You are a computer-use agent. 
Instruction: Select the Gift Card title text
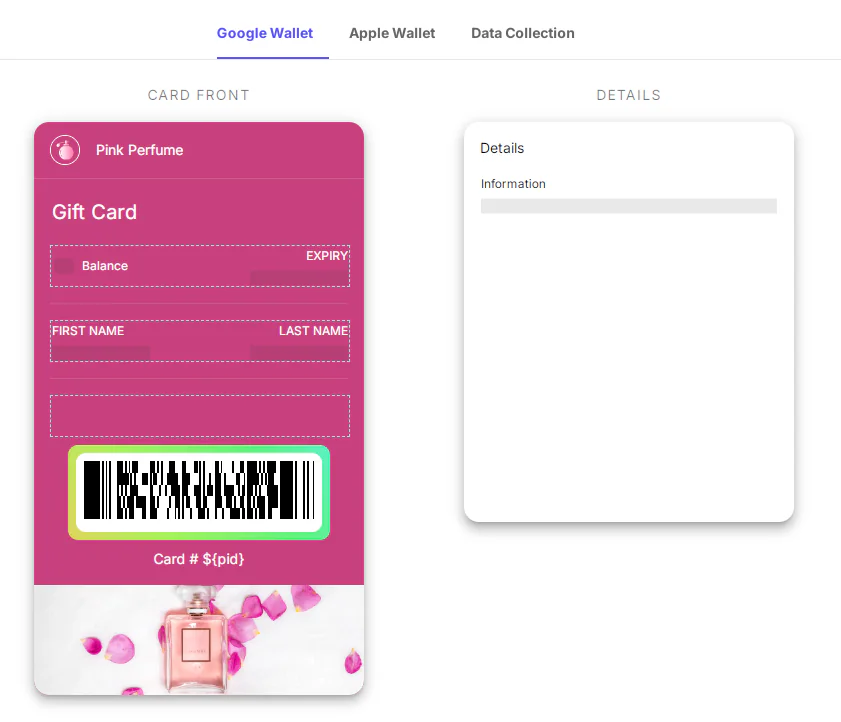[x=94, y=212]
